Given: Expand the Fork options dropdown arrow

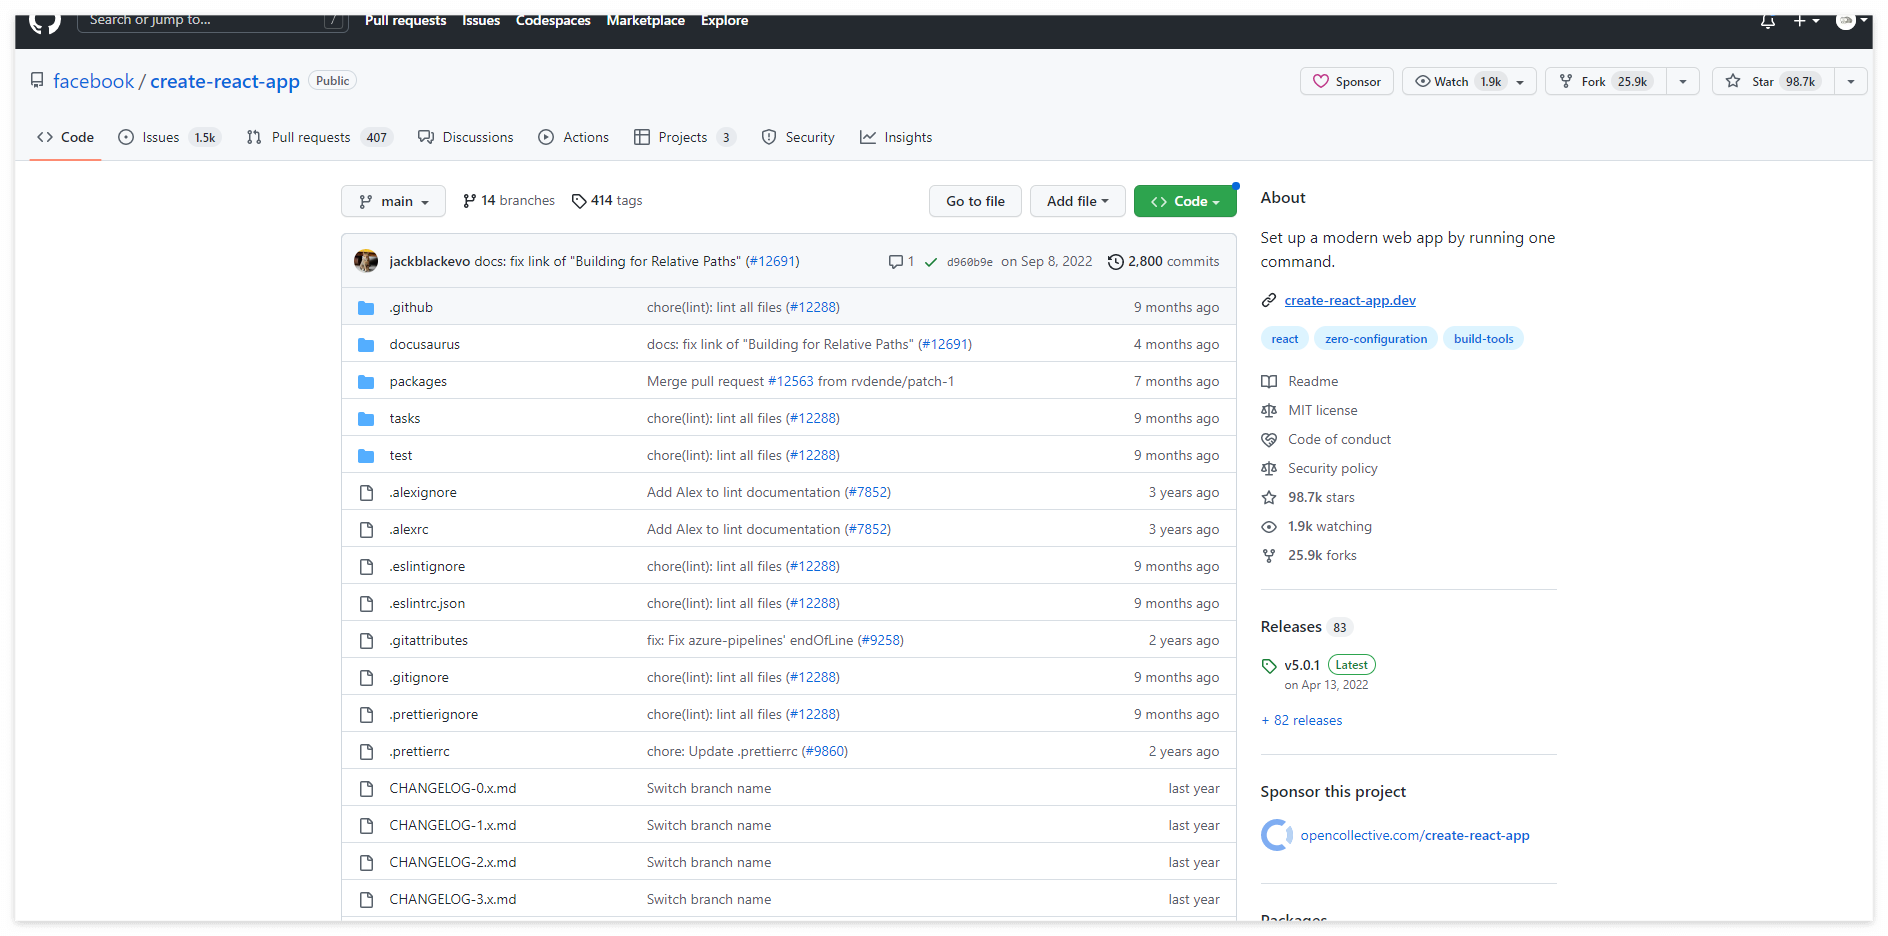Looking at the screenshot, I should 1683,82.
